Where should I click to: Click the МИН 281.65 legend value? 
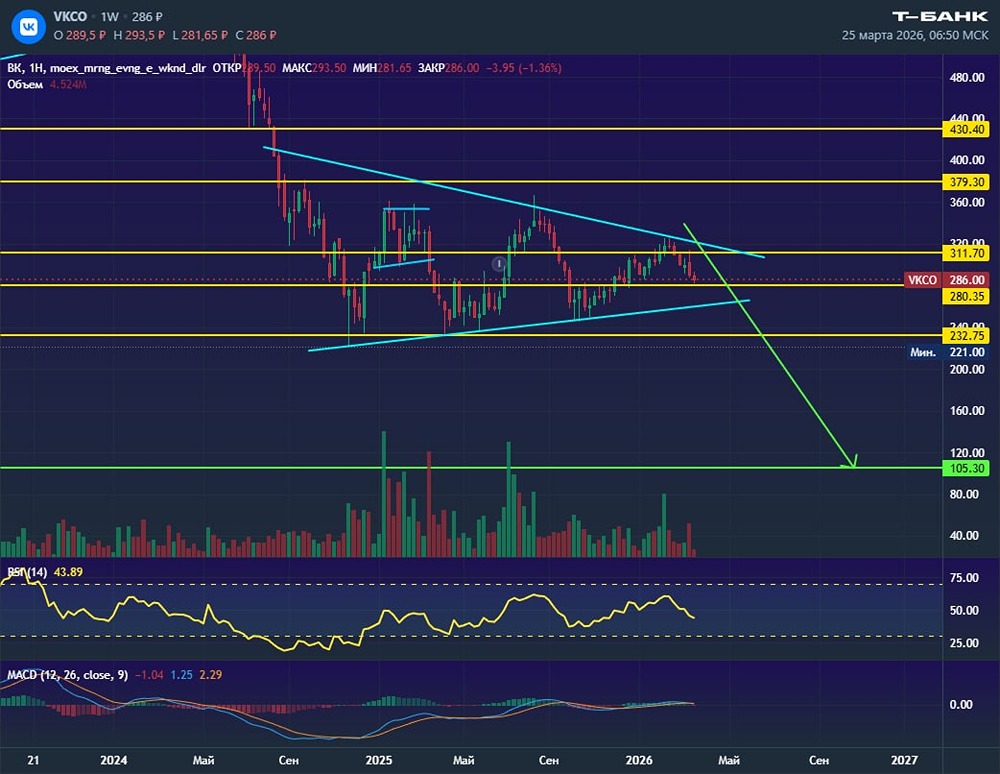381,68
